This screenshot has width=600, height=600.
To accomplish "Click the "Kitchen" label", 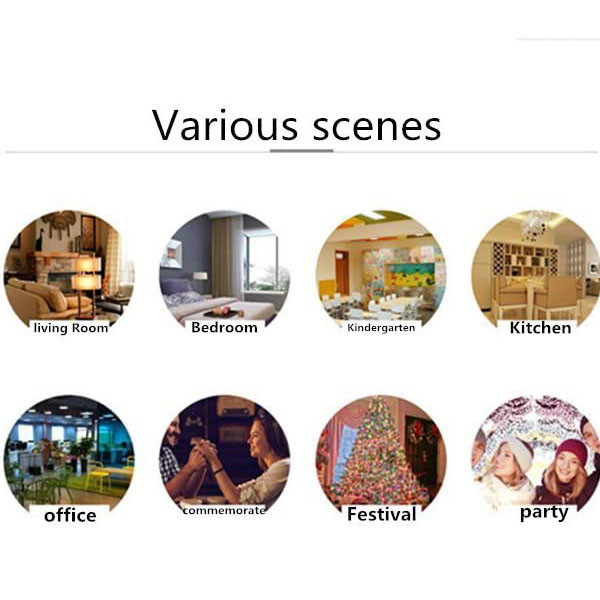I will 540,328.
